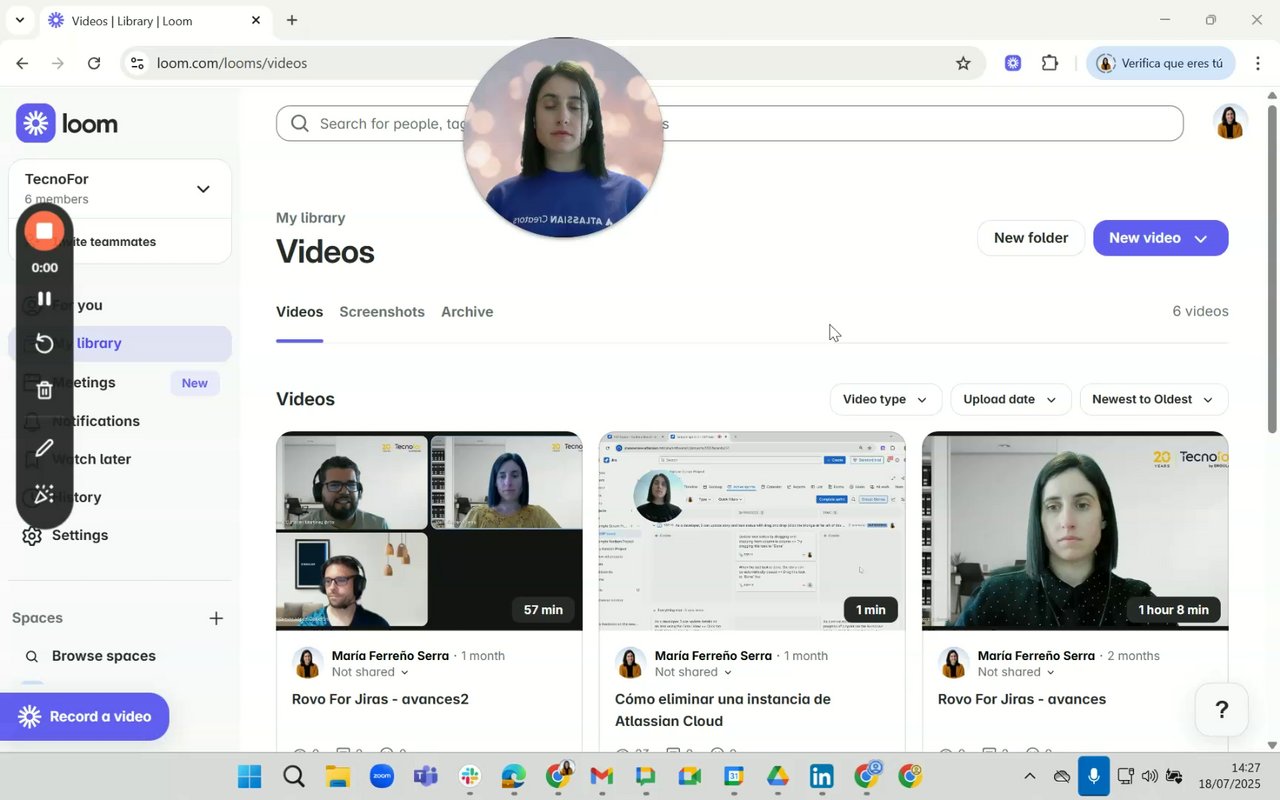This screenshot has height=800, width=1280.
Task: Open a new browser tab
Action: (292, 20)
